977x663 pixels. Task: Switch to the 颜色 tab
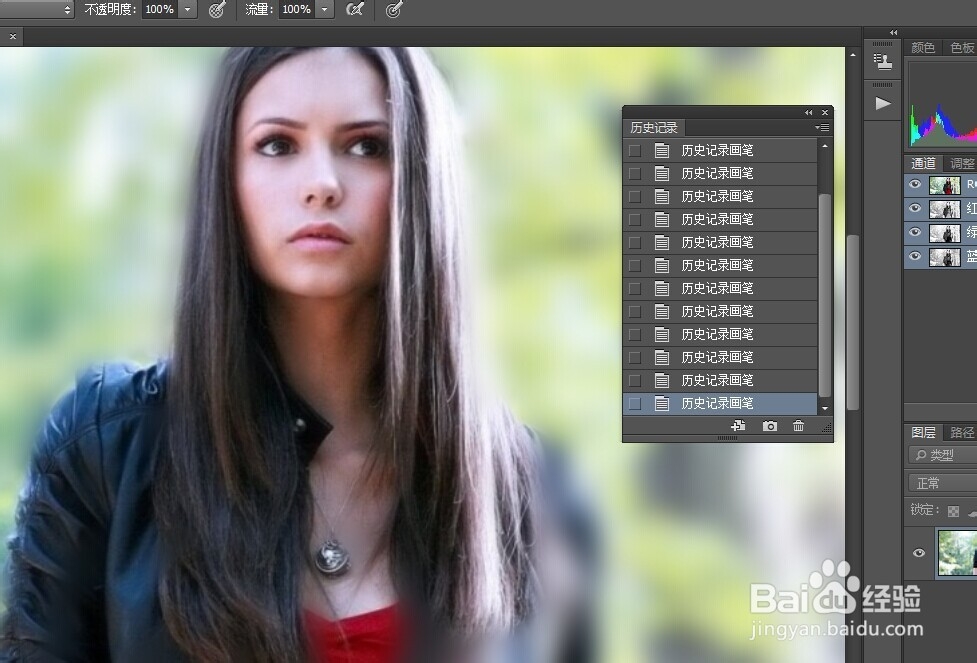[923, 47]
